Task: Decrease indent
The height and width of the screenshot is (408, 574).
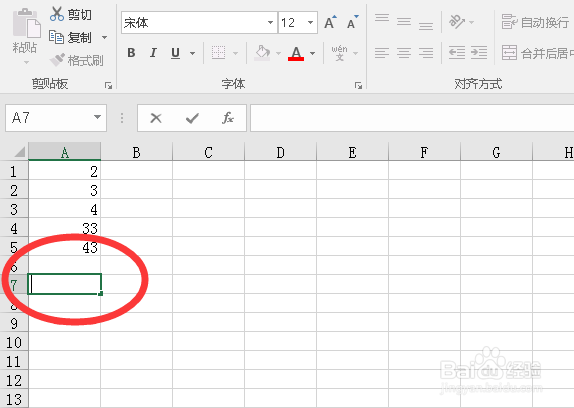Action: (457, 53)
